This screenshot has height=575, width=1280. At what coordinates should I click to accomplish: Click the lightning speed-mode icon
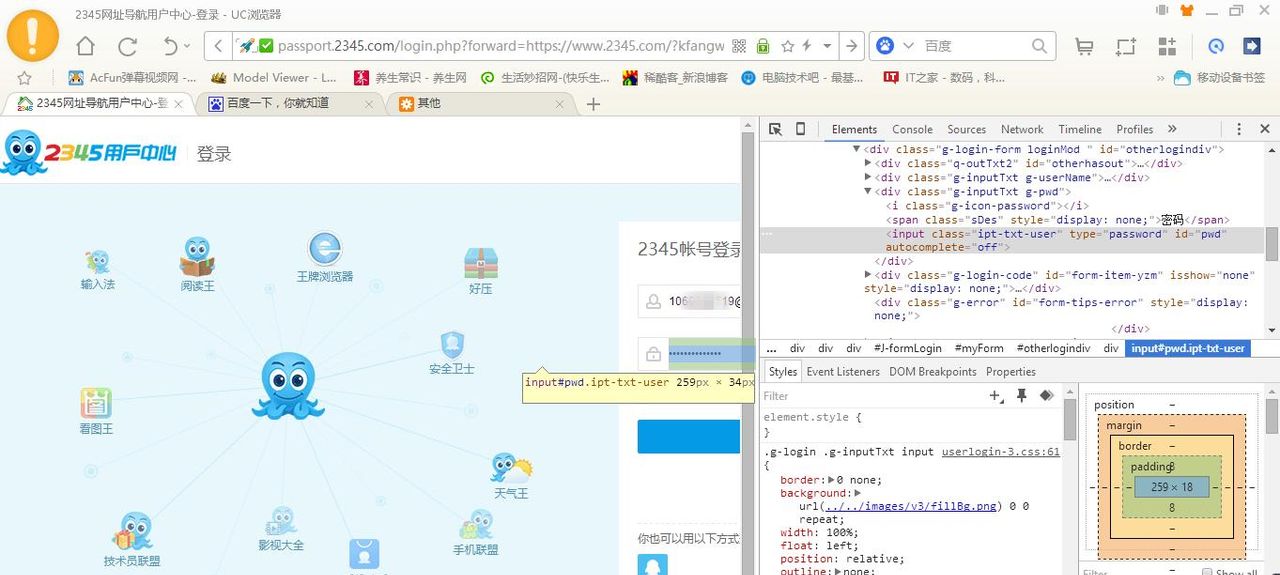coord(806,46)
